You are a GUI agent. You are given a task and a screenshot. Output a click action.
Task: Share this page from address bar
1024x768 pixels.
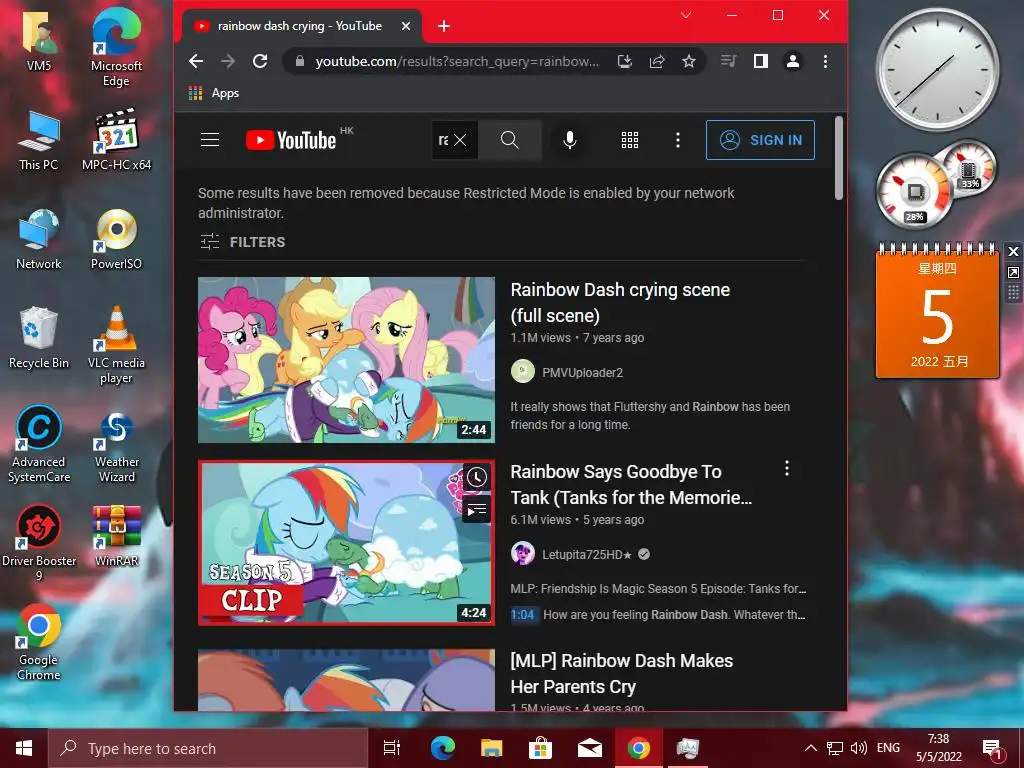point(657,61)
